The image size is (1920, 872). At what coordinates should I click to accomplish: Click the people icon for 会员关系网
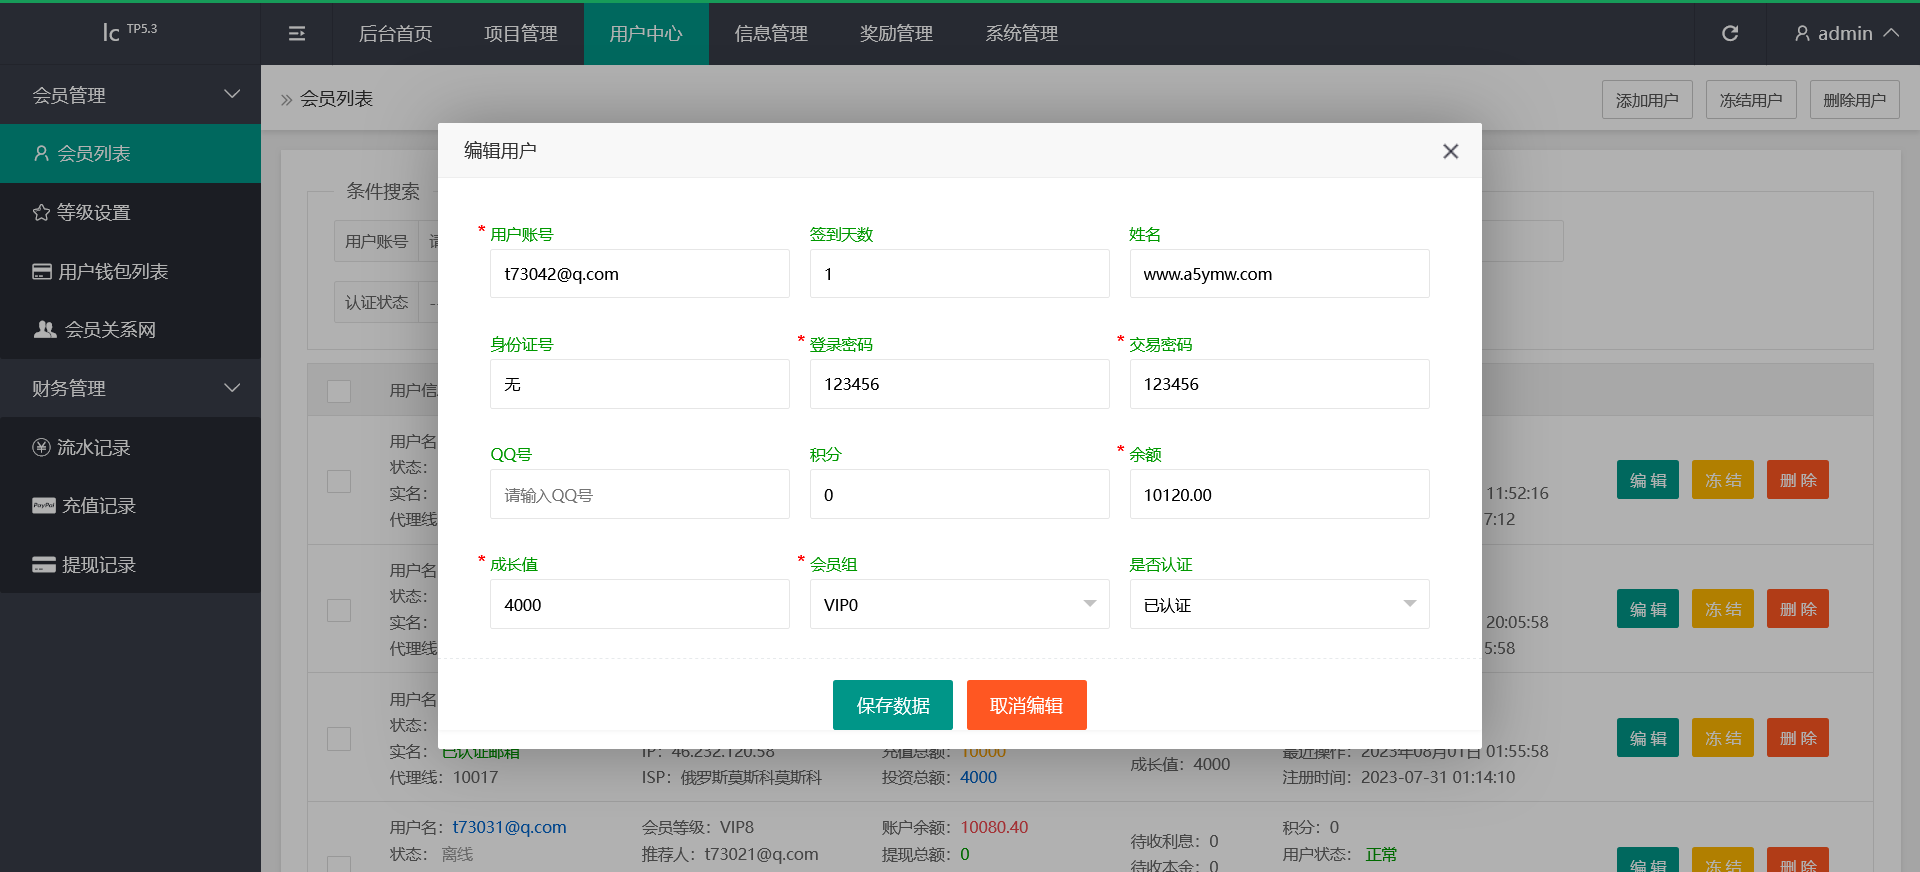click(x=45, y=329)
